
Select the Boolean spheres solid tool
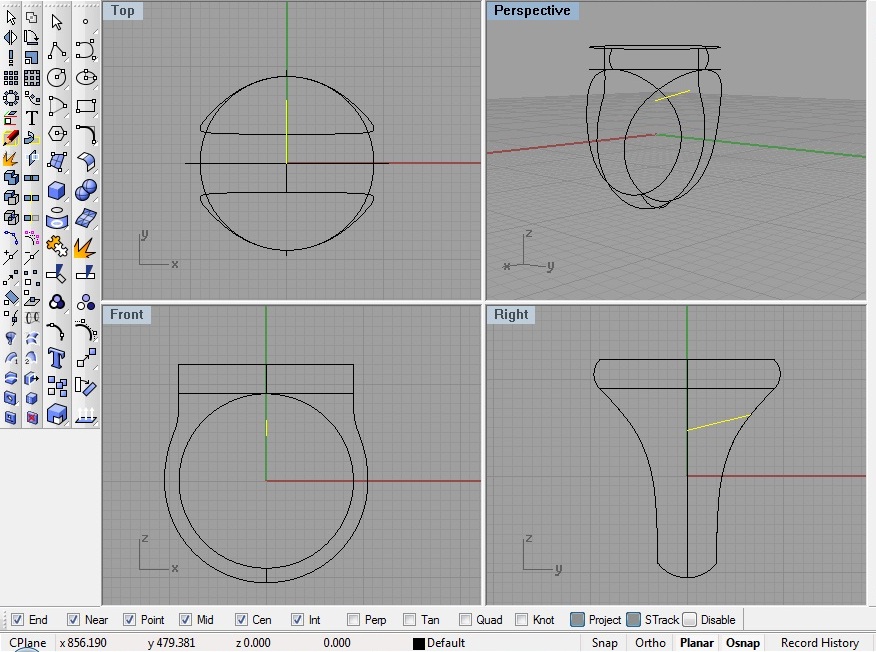click(86, 190)
